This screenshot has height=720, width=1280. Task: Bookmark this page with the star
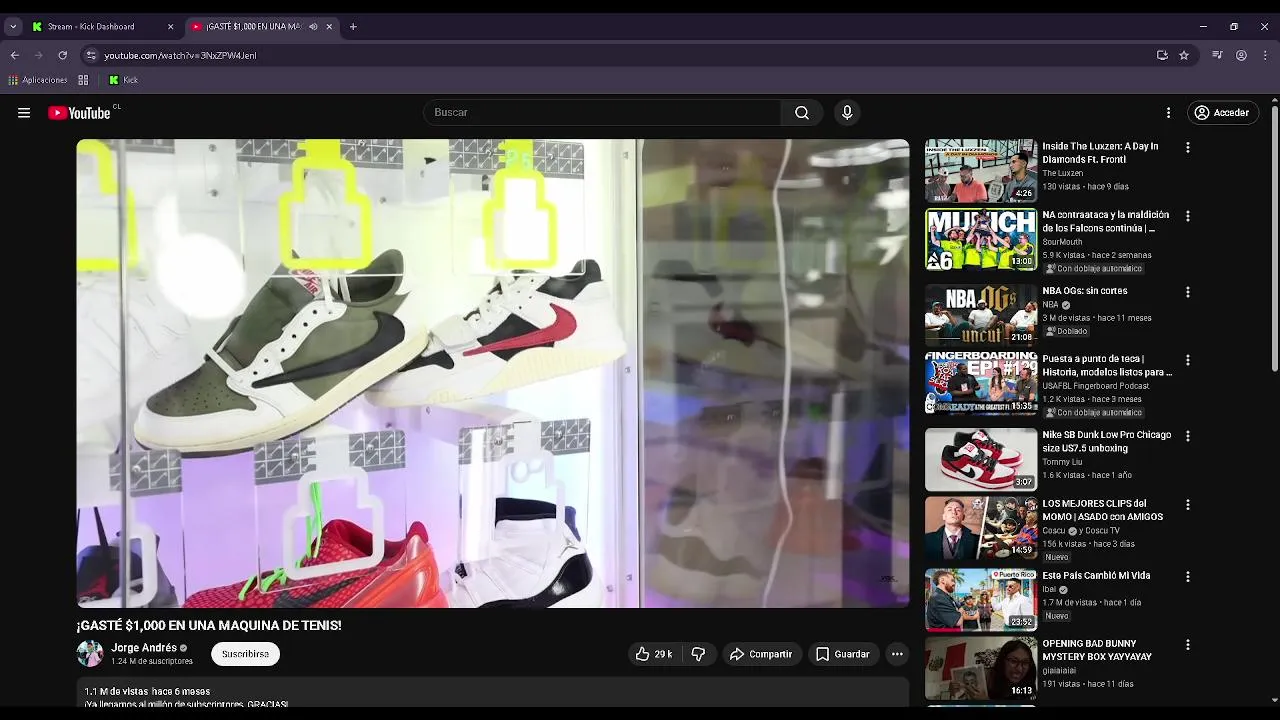[1184, 55]
